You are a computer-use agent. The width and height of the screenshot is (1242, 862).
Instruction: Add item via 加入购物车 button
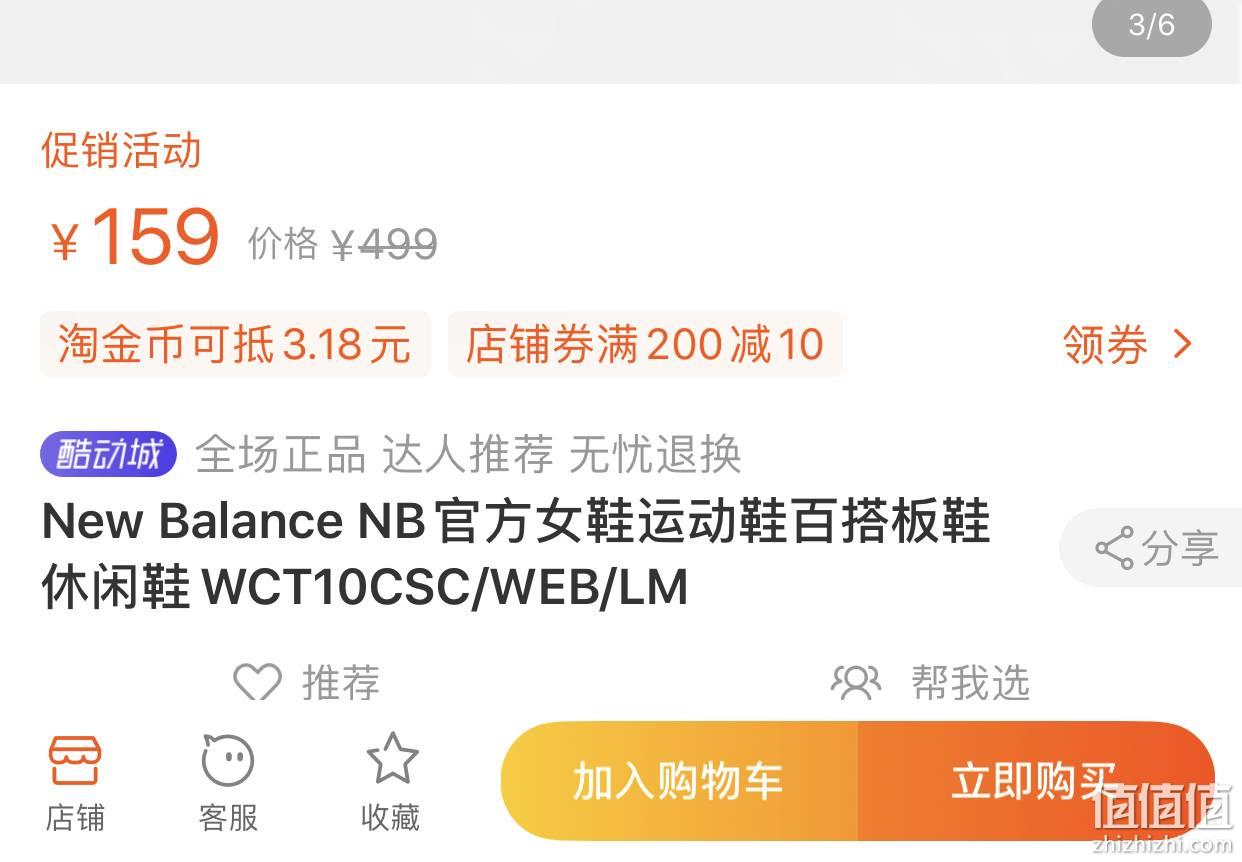pyautogui.click(x=679, y=781)
